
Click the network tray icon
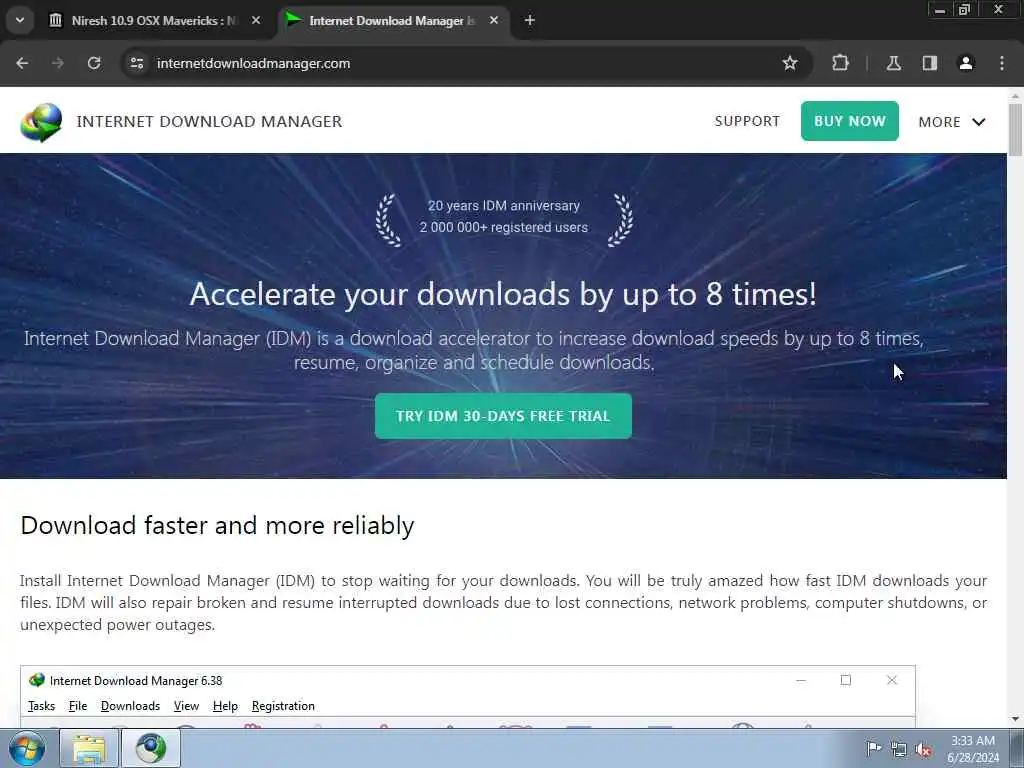tap(899, 750)
